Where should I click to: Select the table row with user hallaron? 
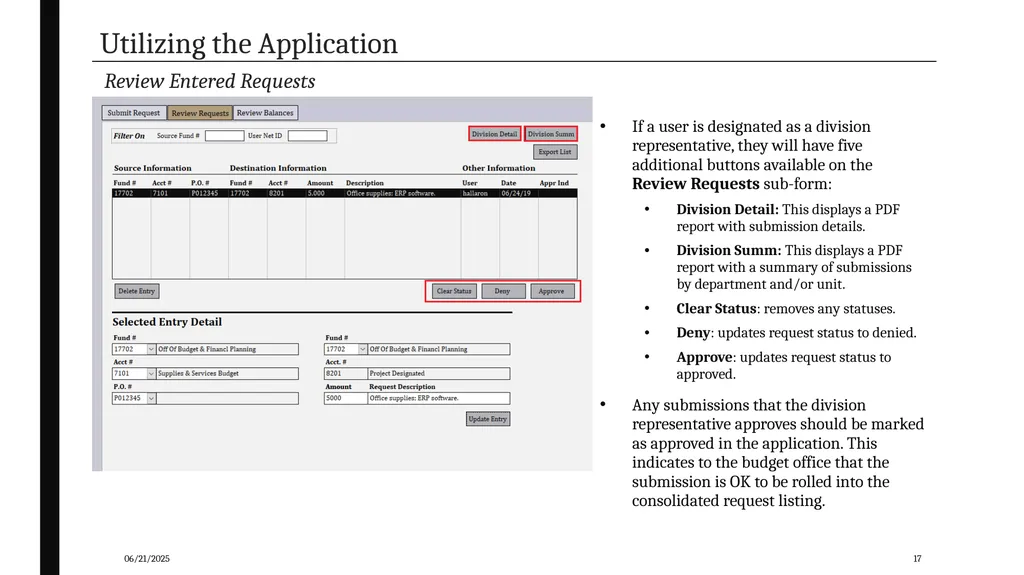point(345,193)
